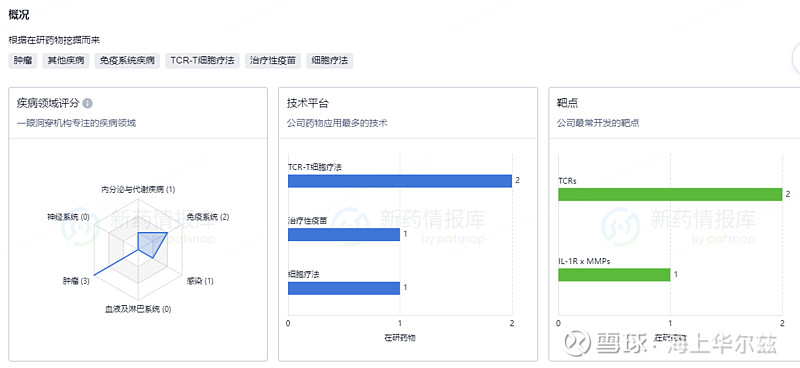Click the blue 细胞疗法 bar in chart
The height and width of the screenshot is (368, 800).
pyautogui.click(x=344, y=288)
